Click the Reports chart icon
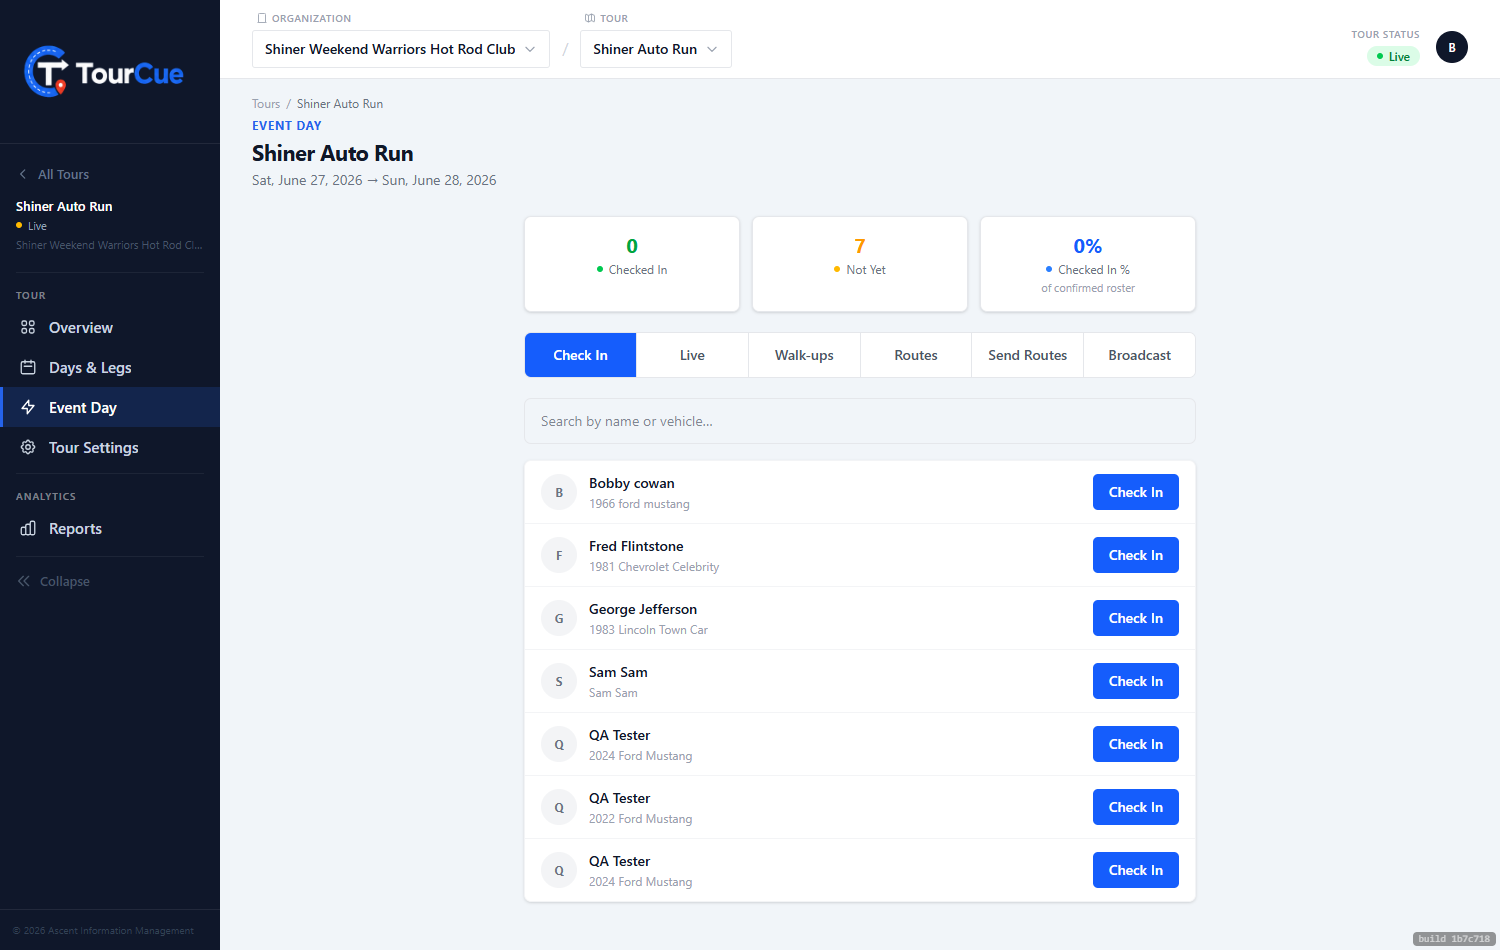The width and height of the screenshot is (1500, 950). click(28, 528)
